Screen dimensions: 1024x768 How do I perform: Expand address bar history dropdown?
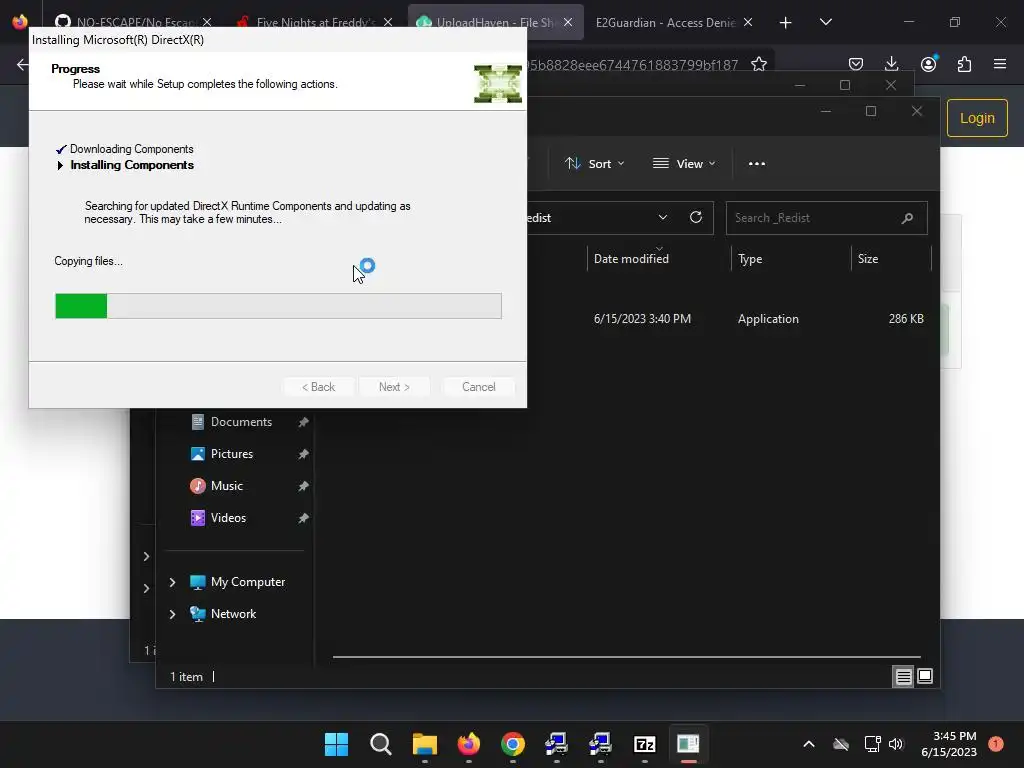coord(663,217)
